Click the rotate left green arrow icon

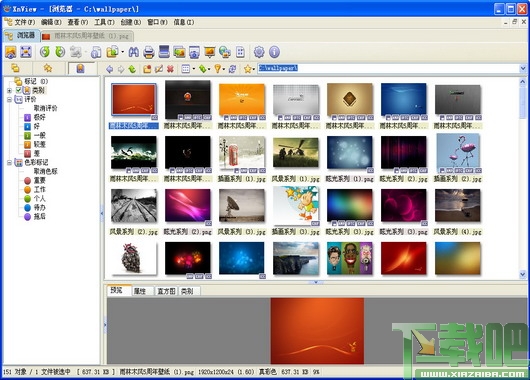click(45, 52)
